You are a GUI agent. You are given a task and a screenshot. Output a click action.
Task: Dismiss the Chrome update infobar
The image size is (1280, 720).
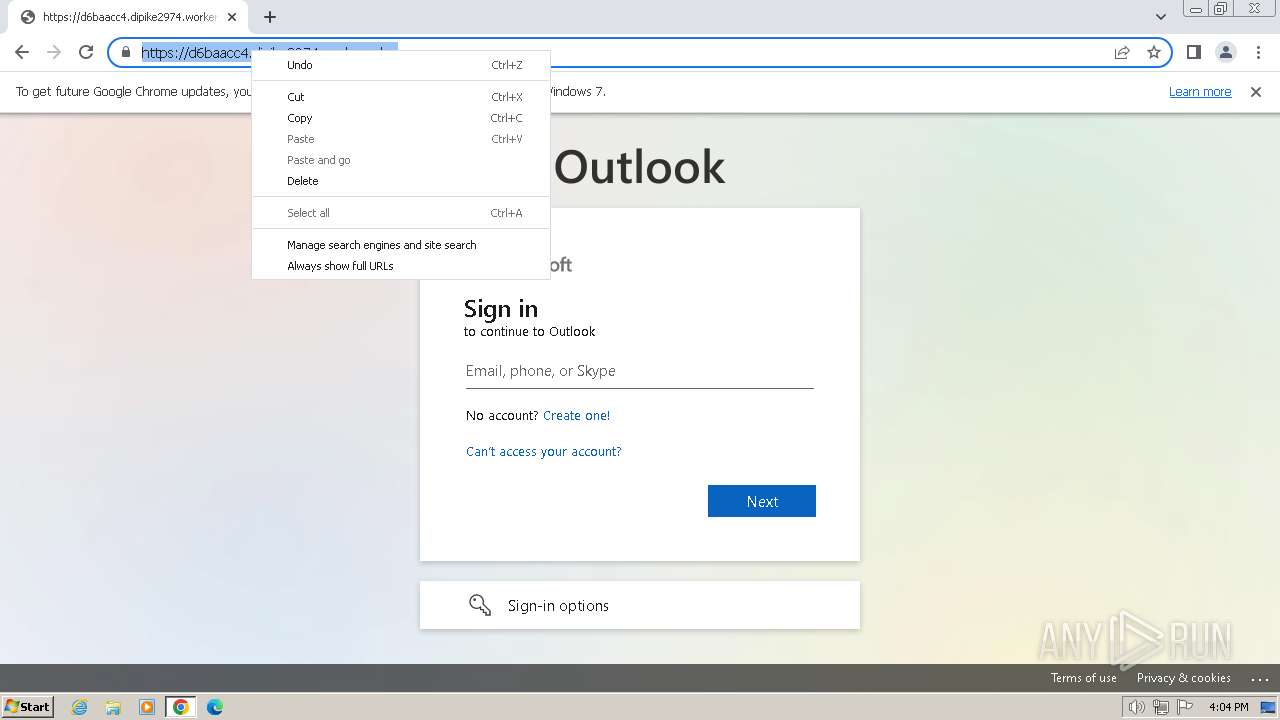(x=1256, y=91)
